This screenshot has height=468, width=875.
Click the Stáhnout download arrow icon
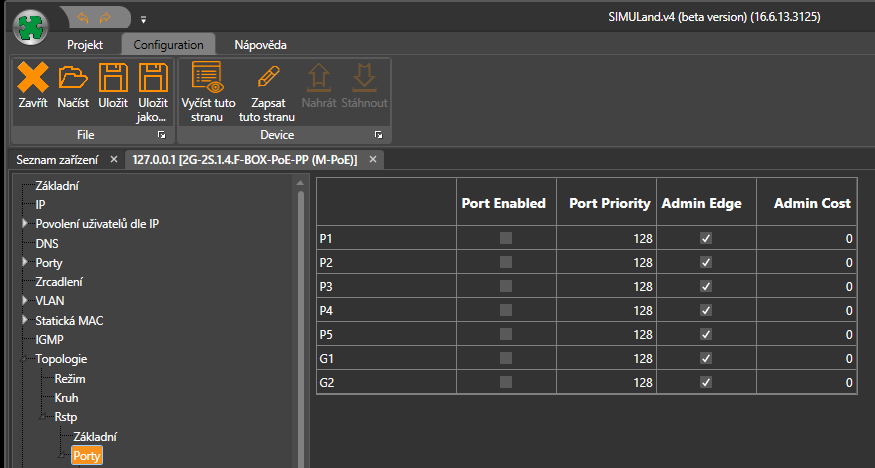click(364, 77)
